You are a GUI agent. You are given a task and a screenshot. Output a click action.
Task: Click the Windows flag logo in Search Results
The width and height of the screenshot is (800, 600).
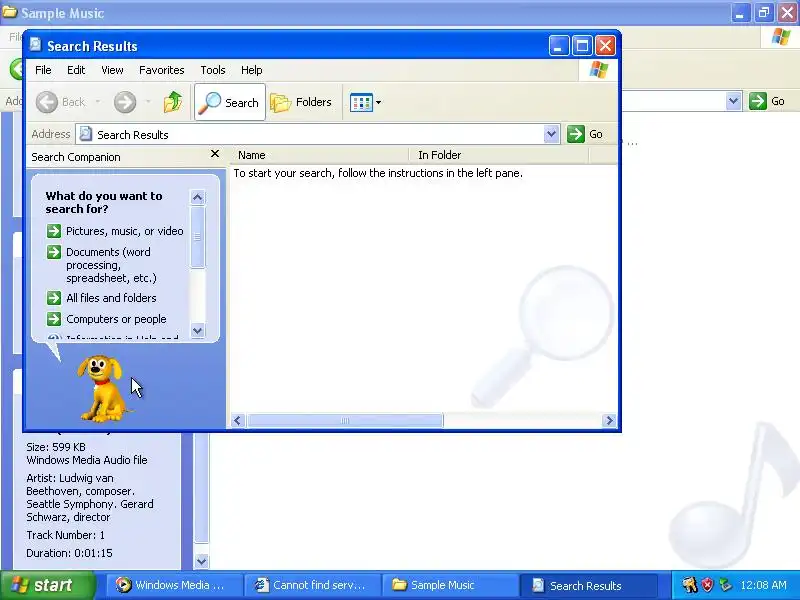598,70
